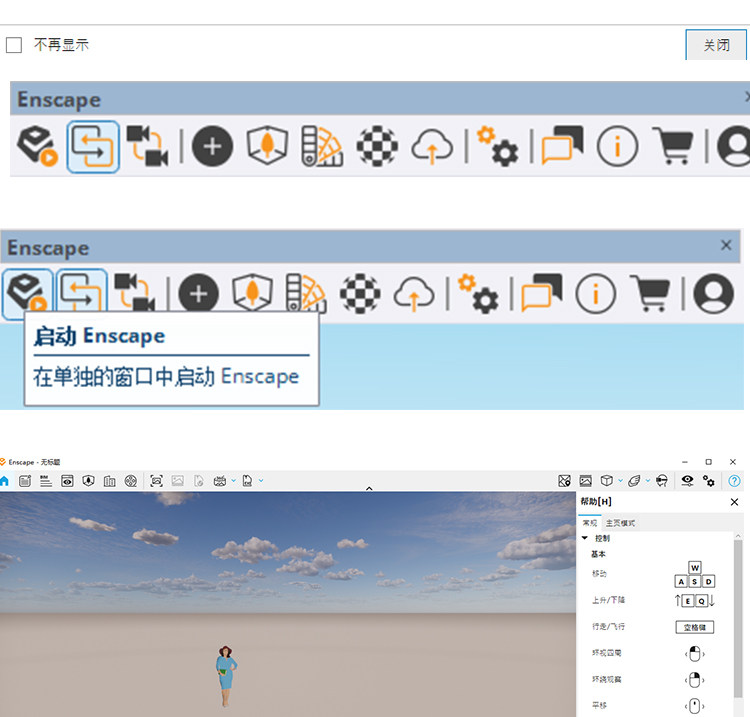
Task: Click the woman figure in the Enscape viewport
Action: 225,675
